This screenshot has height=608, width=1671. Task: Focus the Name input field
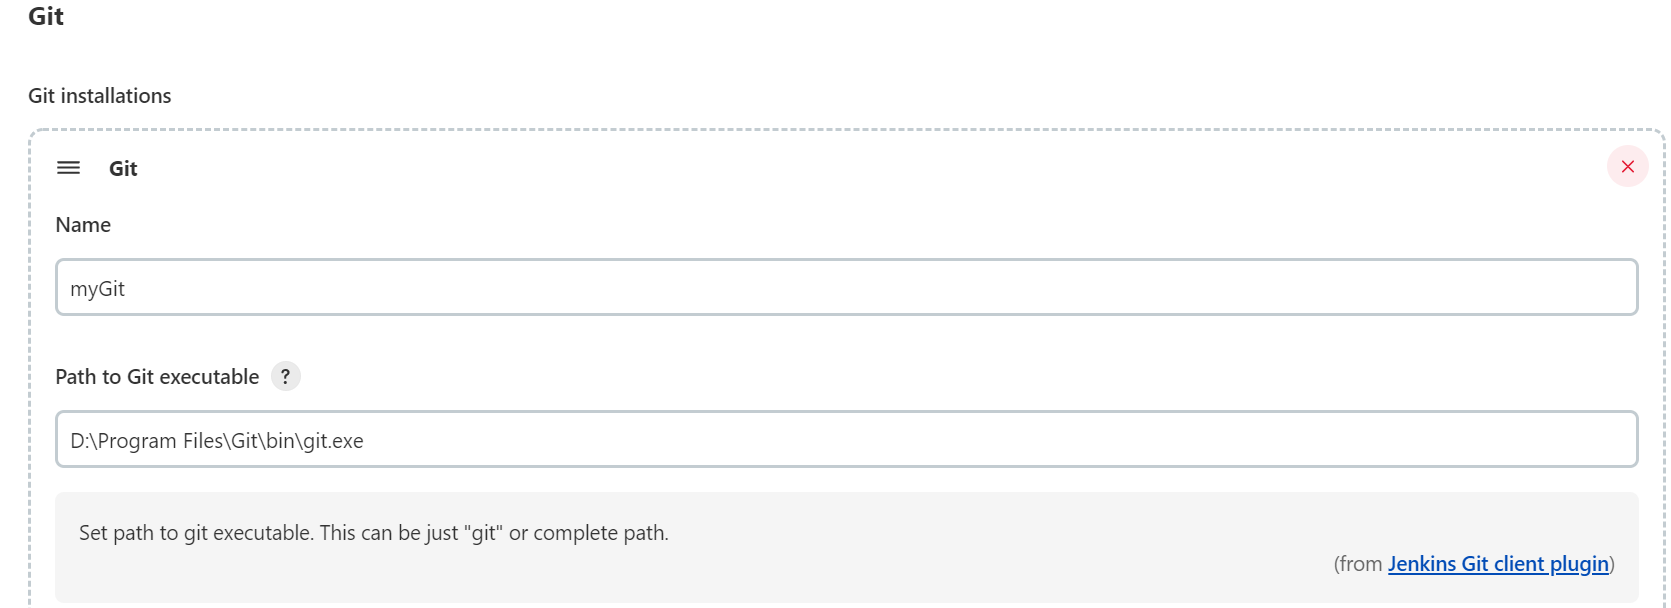(x=846, y=288)
